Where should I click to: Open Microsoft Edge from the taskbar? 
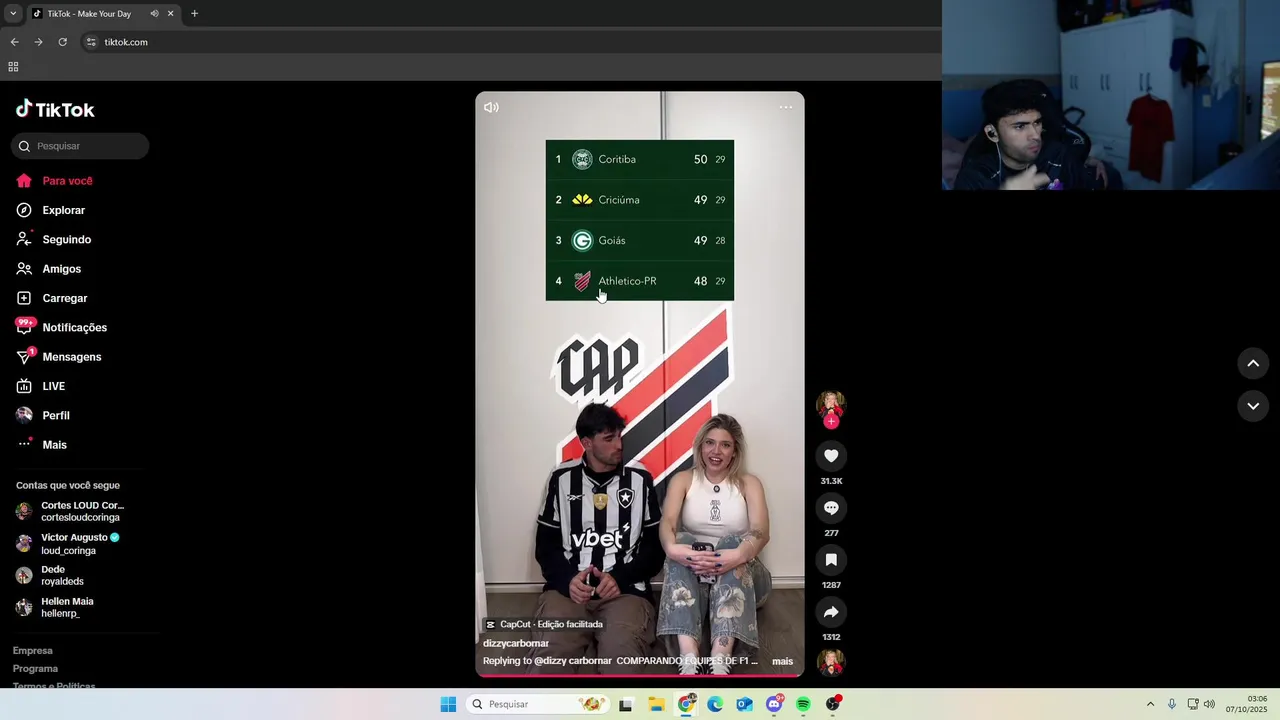click(x=715, y=704)
